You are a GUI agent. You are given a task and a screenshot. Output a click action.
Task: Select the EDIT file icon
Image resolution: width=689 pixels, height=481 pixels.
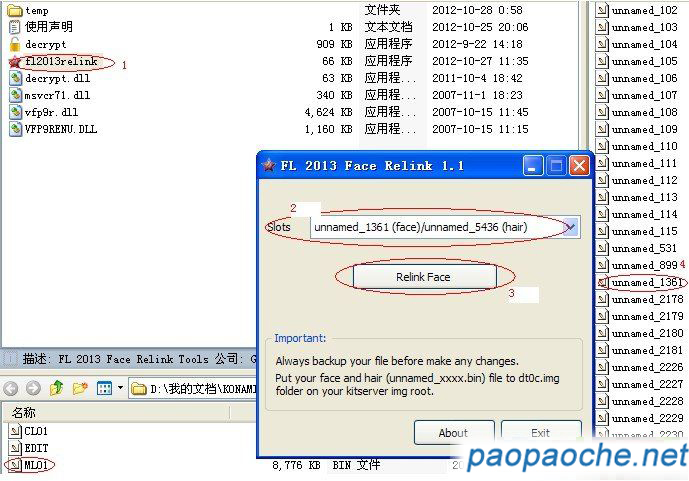[x=15, y=448]
